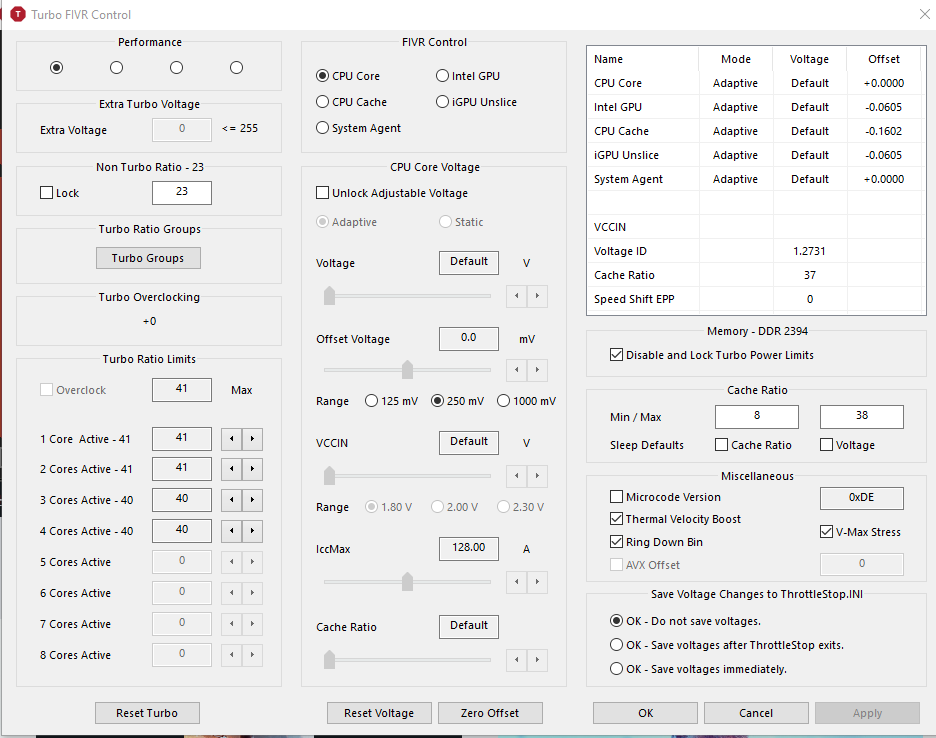Screen dimensions: 936x738
Task: Click the Offset column header
Action: [884, 59]
